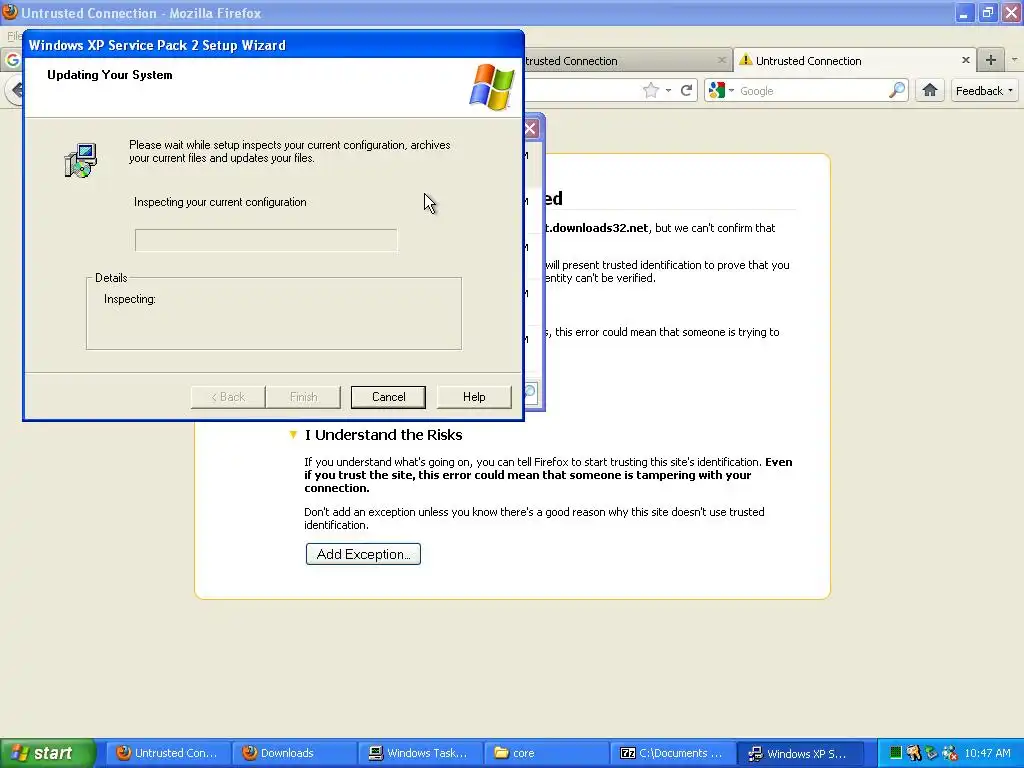The image size is (1024, 768).
Task: Switch to the C:\Documents 7-Zip taskbar window
Action: point(672,753)
